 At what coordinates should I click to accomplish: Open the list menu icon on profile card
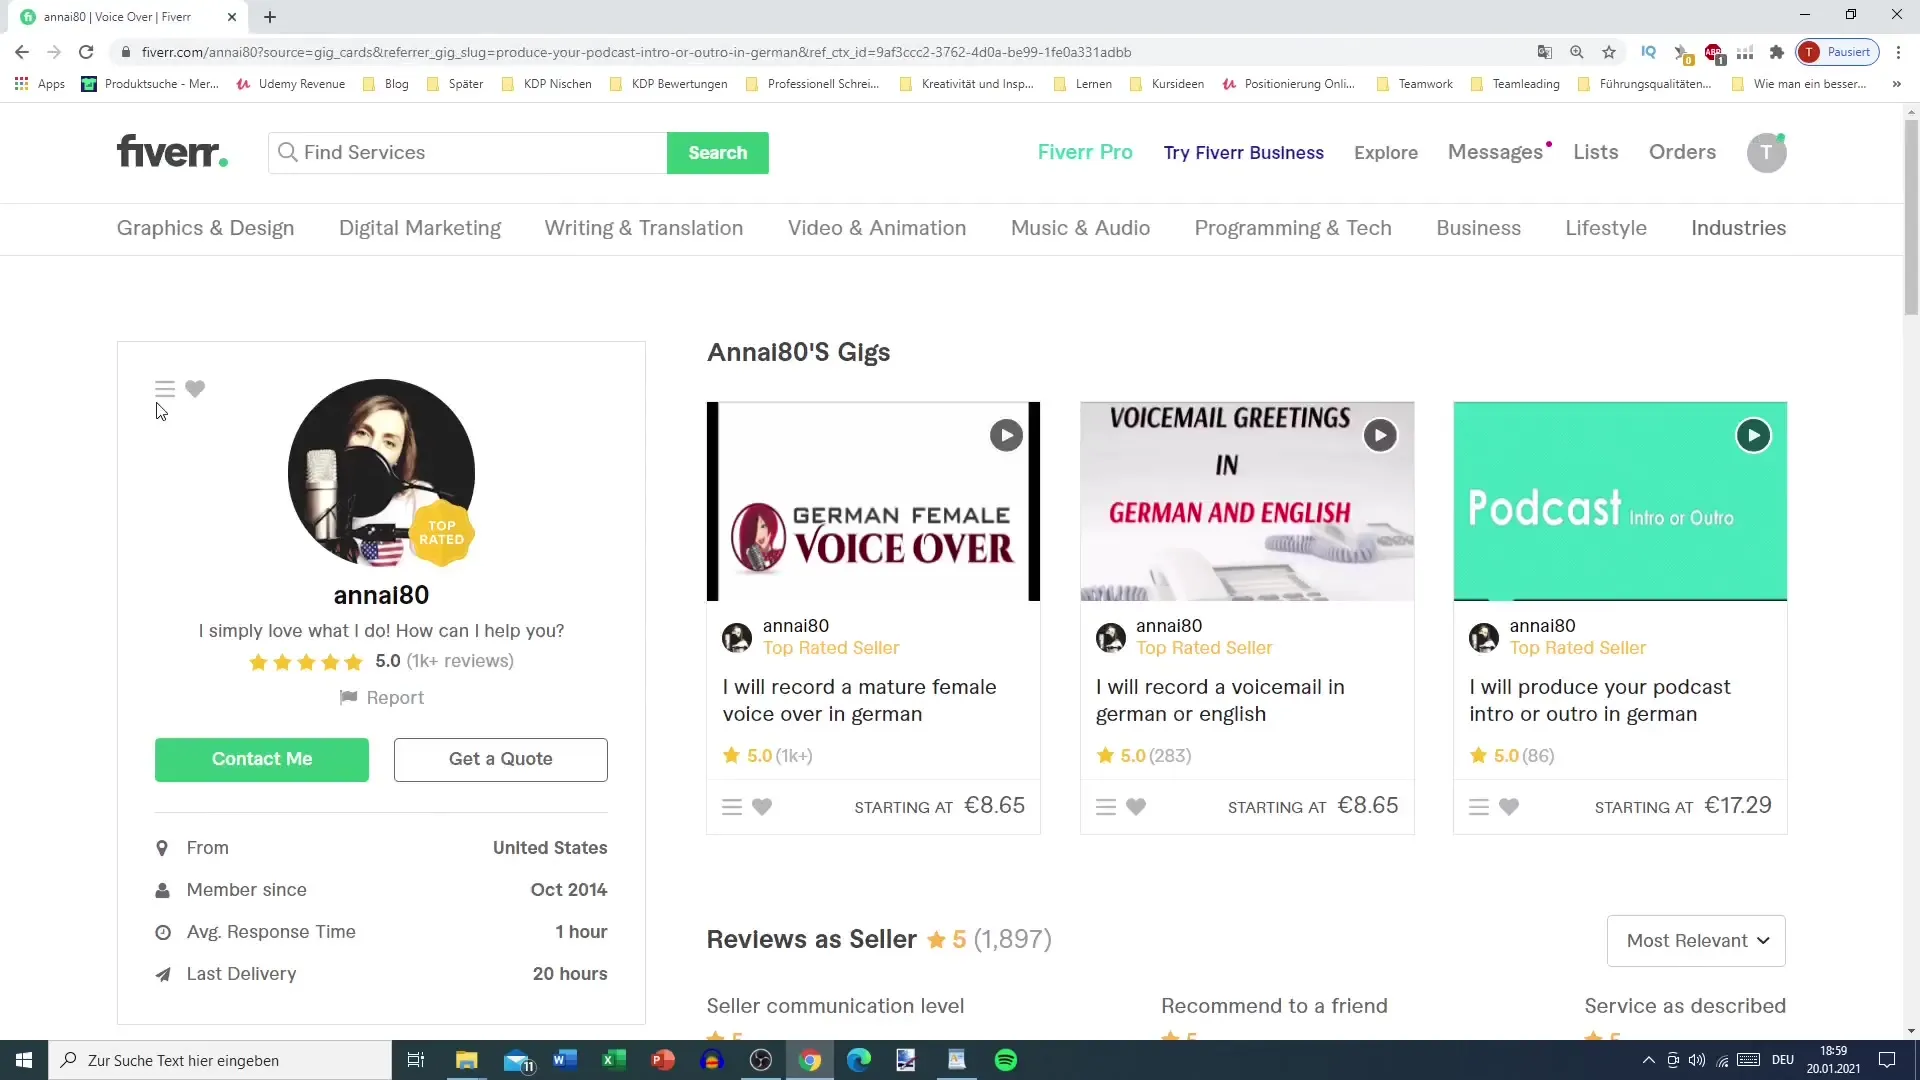[x=165, y=389]
